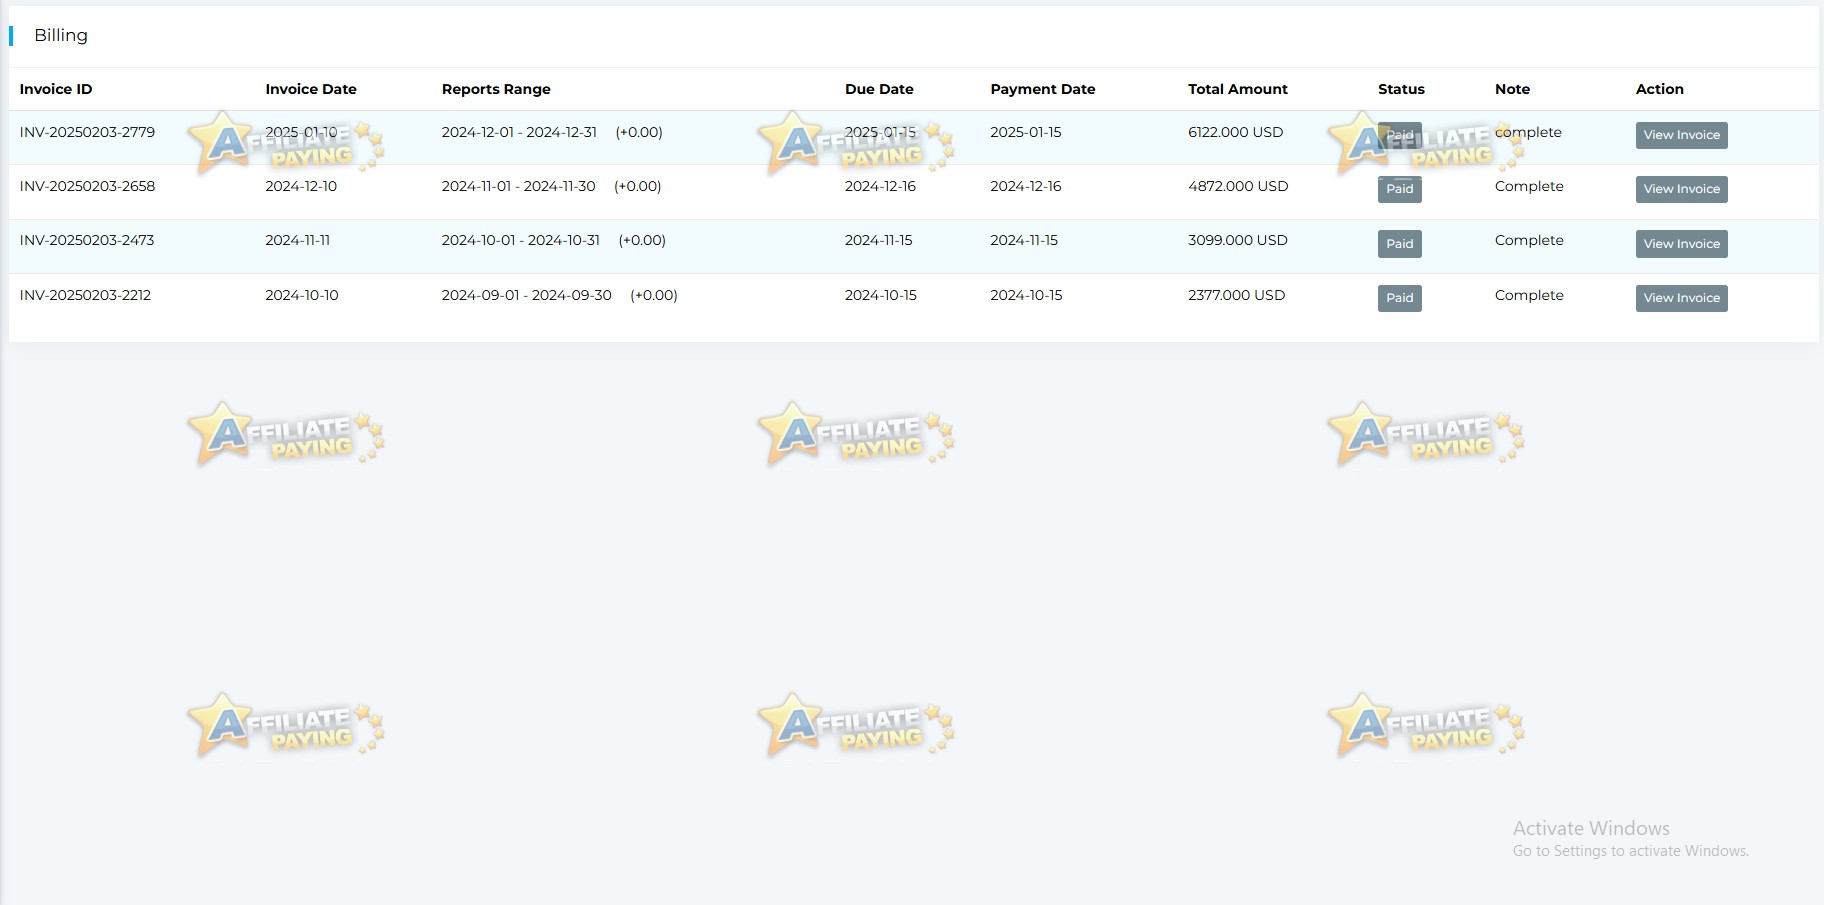Select invoice ID INV-20250203-2212
Screen dimensions: 1824x905
[85, 295]
